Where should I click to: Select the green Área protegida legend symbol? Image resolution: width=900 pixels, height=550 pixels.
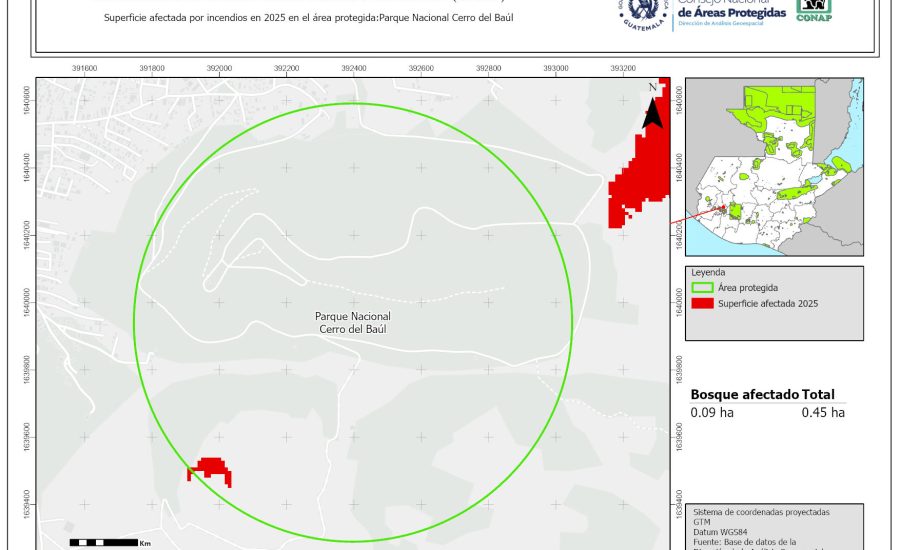click(701, 287)
